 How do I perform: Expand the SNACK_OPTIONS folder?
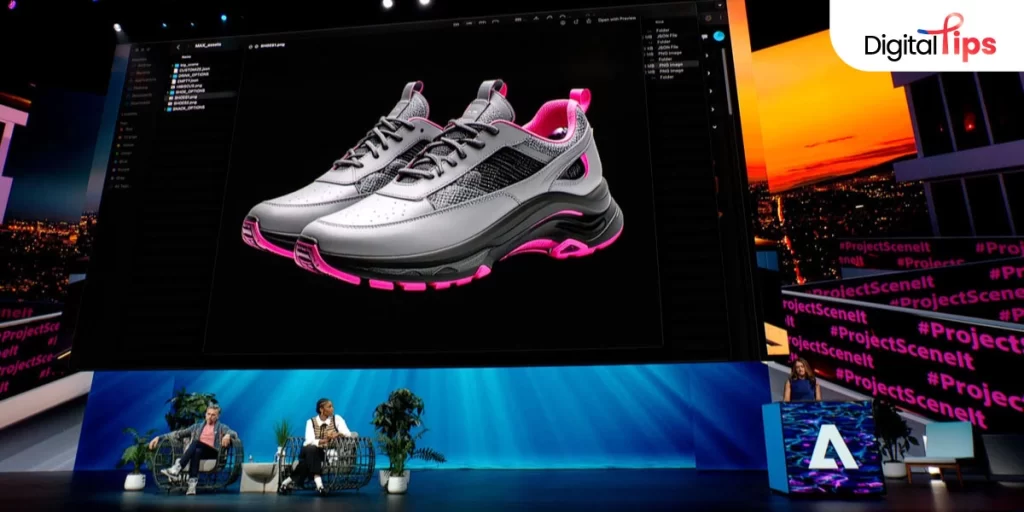coord(165,109)
